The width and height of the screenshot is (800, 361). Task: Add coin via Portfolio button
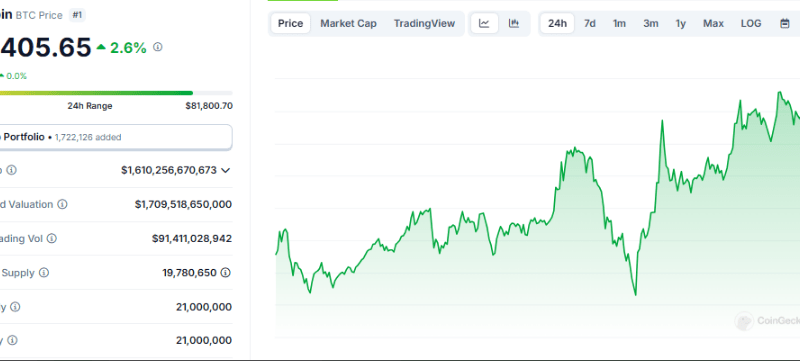click(115, 137)
